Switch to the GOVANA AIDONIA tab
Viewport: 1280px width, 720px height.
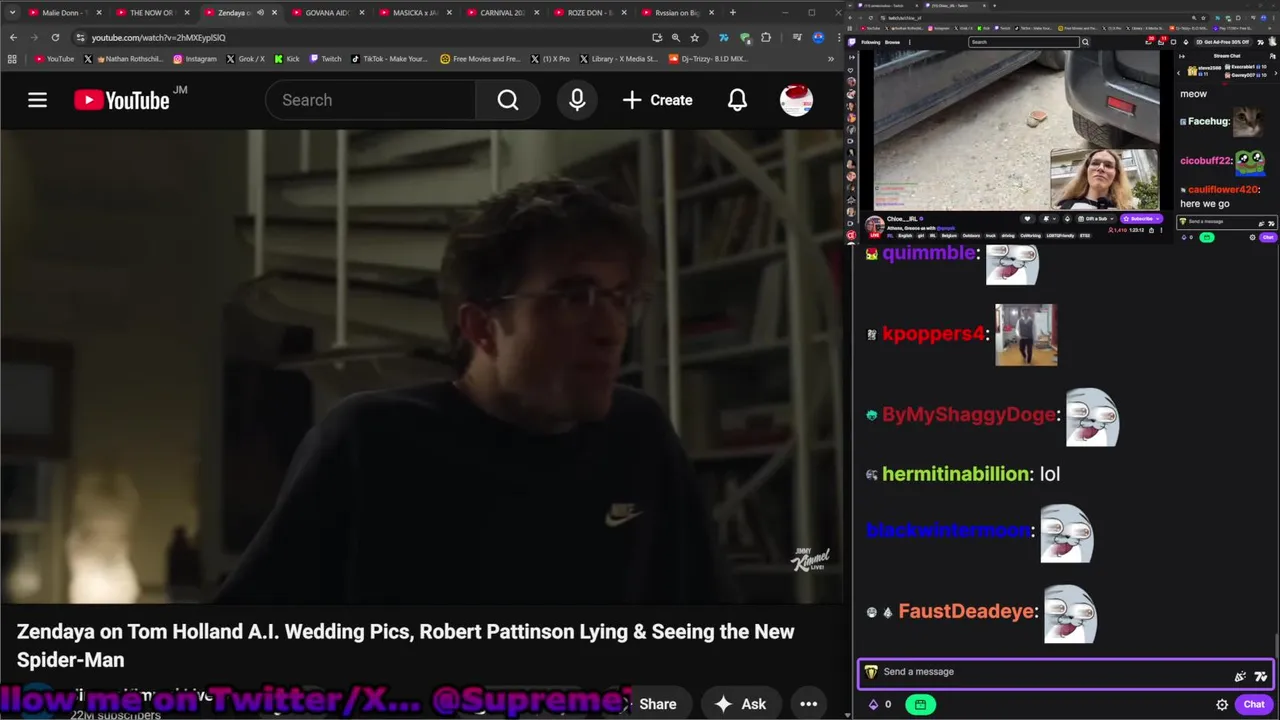coord(326,13)
